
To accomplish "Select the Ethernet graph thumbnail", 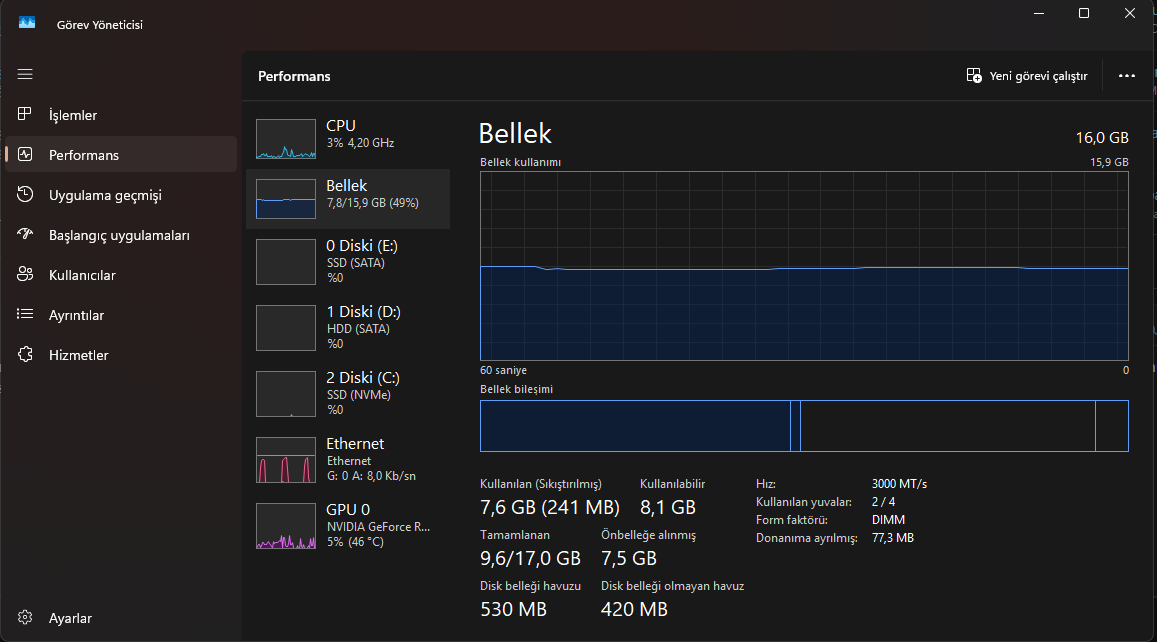I will coord(286,460).
